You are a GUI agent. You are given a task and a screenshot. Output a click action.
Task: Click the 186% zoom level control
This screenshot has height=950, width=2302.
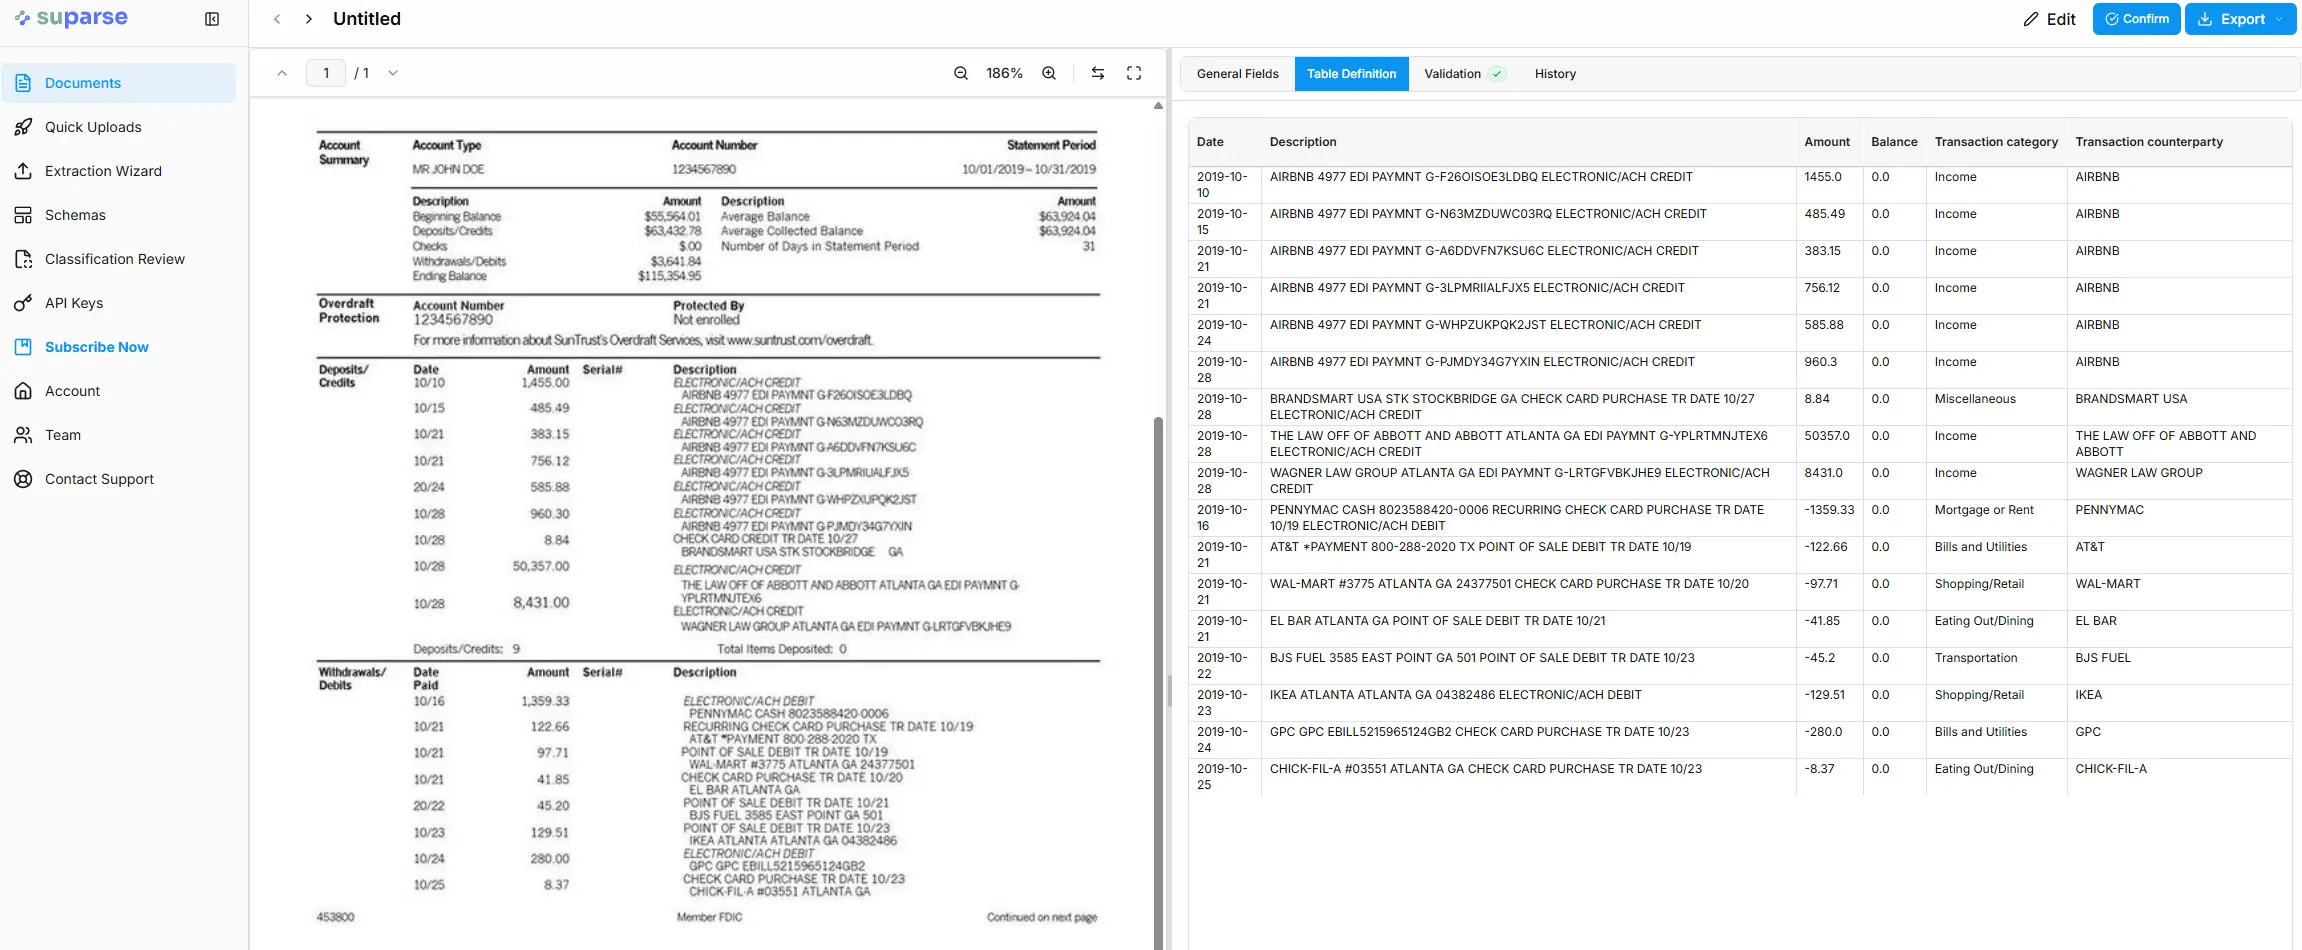click(1003, 72)
